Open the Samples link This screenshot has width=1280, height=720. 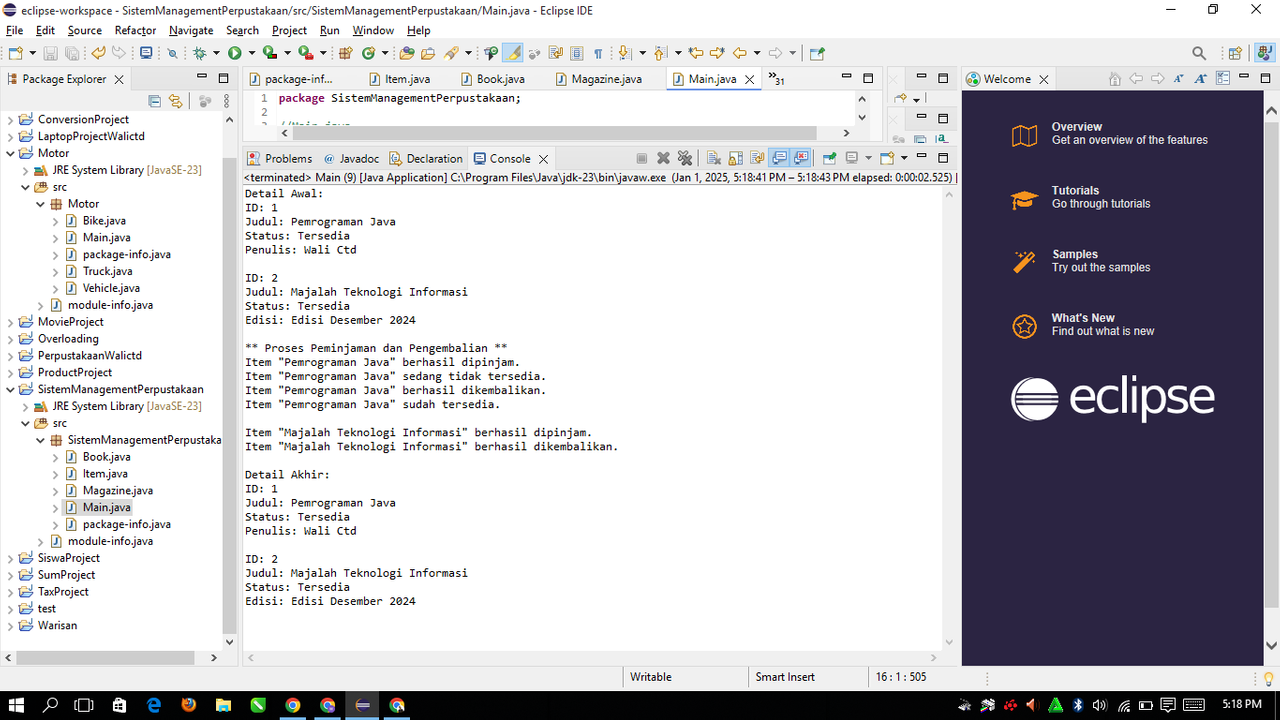tap(1075, 254)
